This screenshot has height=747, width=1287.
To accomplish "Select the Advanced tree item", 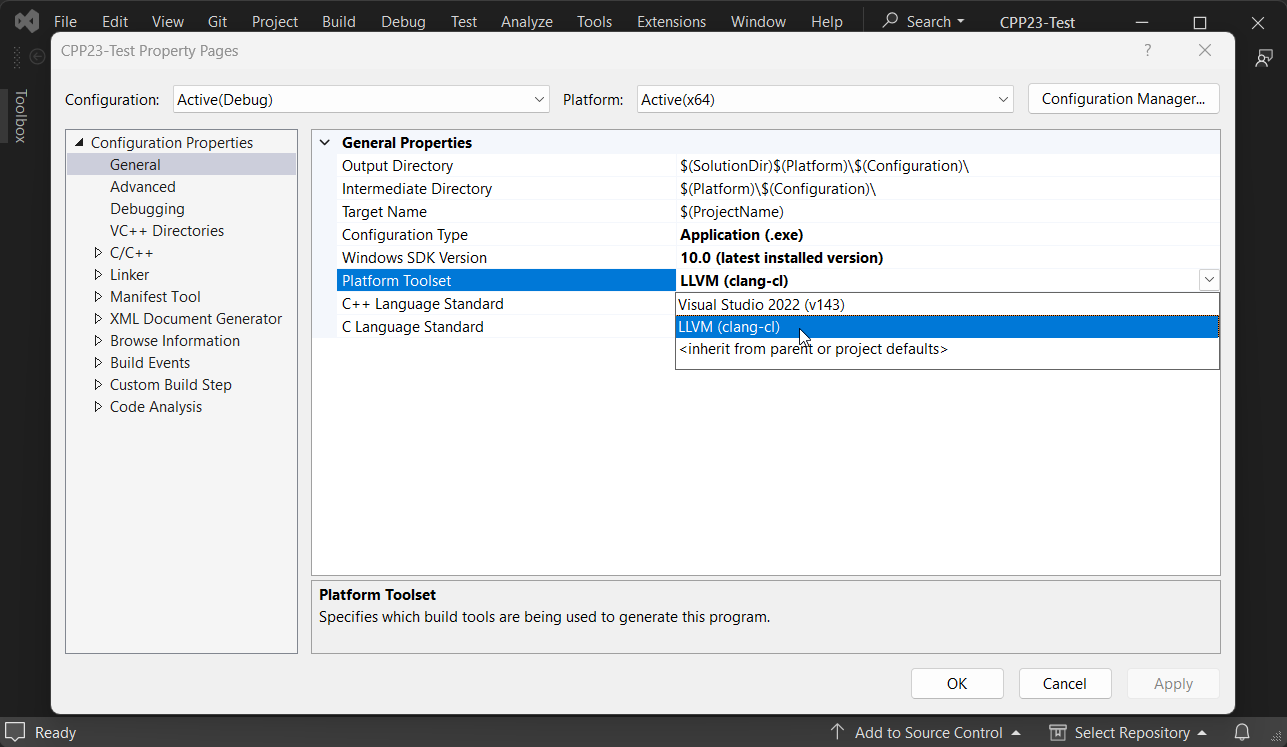I will coord(143,187).
